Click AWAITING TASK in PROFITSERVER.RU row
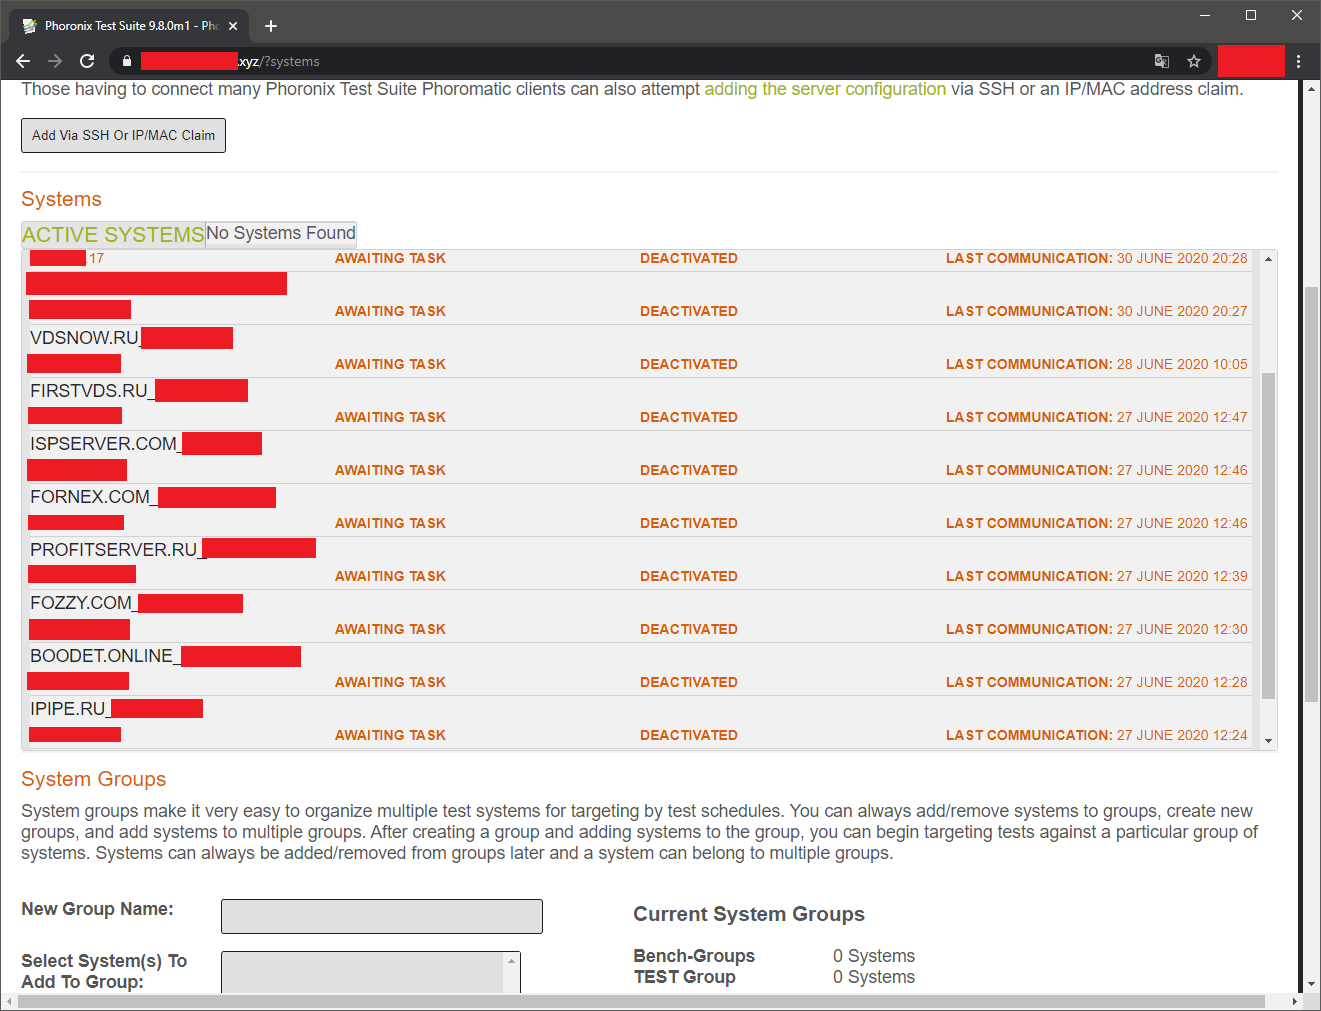The height and width of the screenshot is (1011, 1321). pyautogui.click(x=390, y=576)
